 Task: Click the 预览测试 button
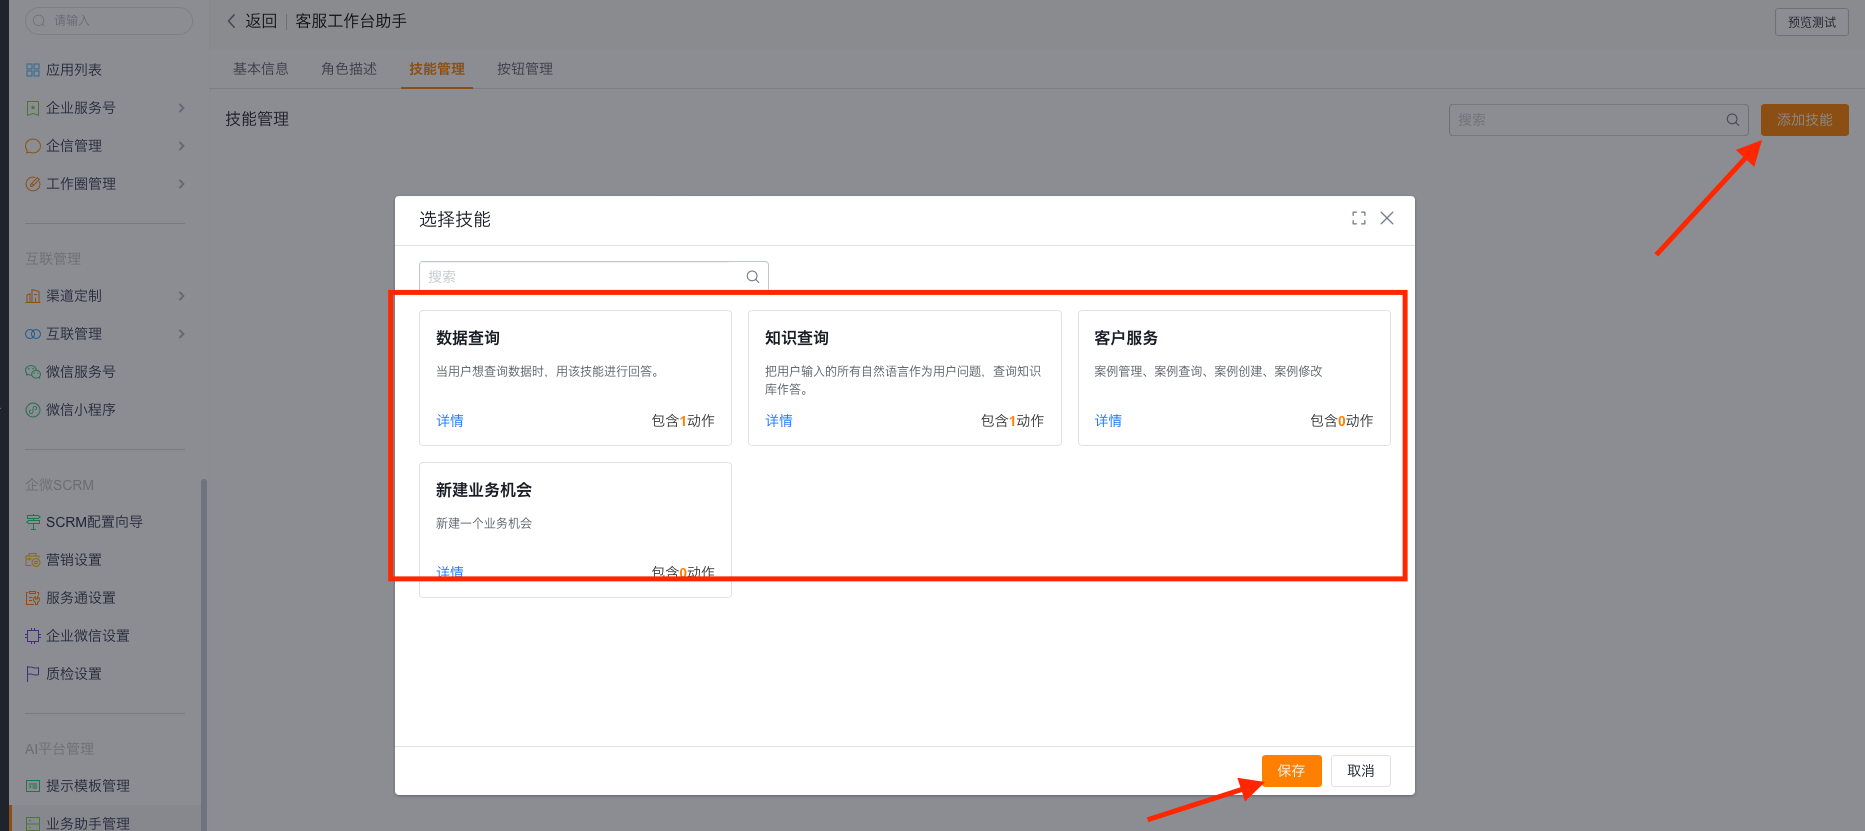point(1811,22)
